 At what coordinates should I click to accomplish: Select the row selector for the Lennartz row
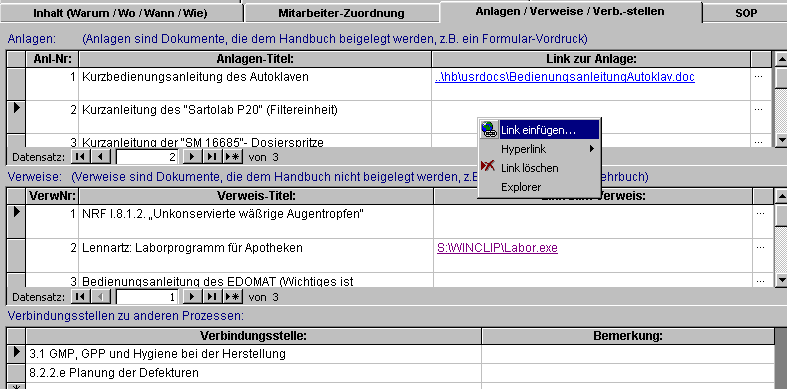[16, 255]
